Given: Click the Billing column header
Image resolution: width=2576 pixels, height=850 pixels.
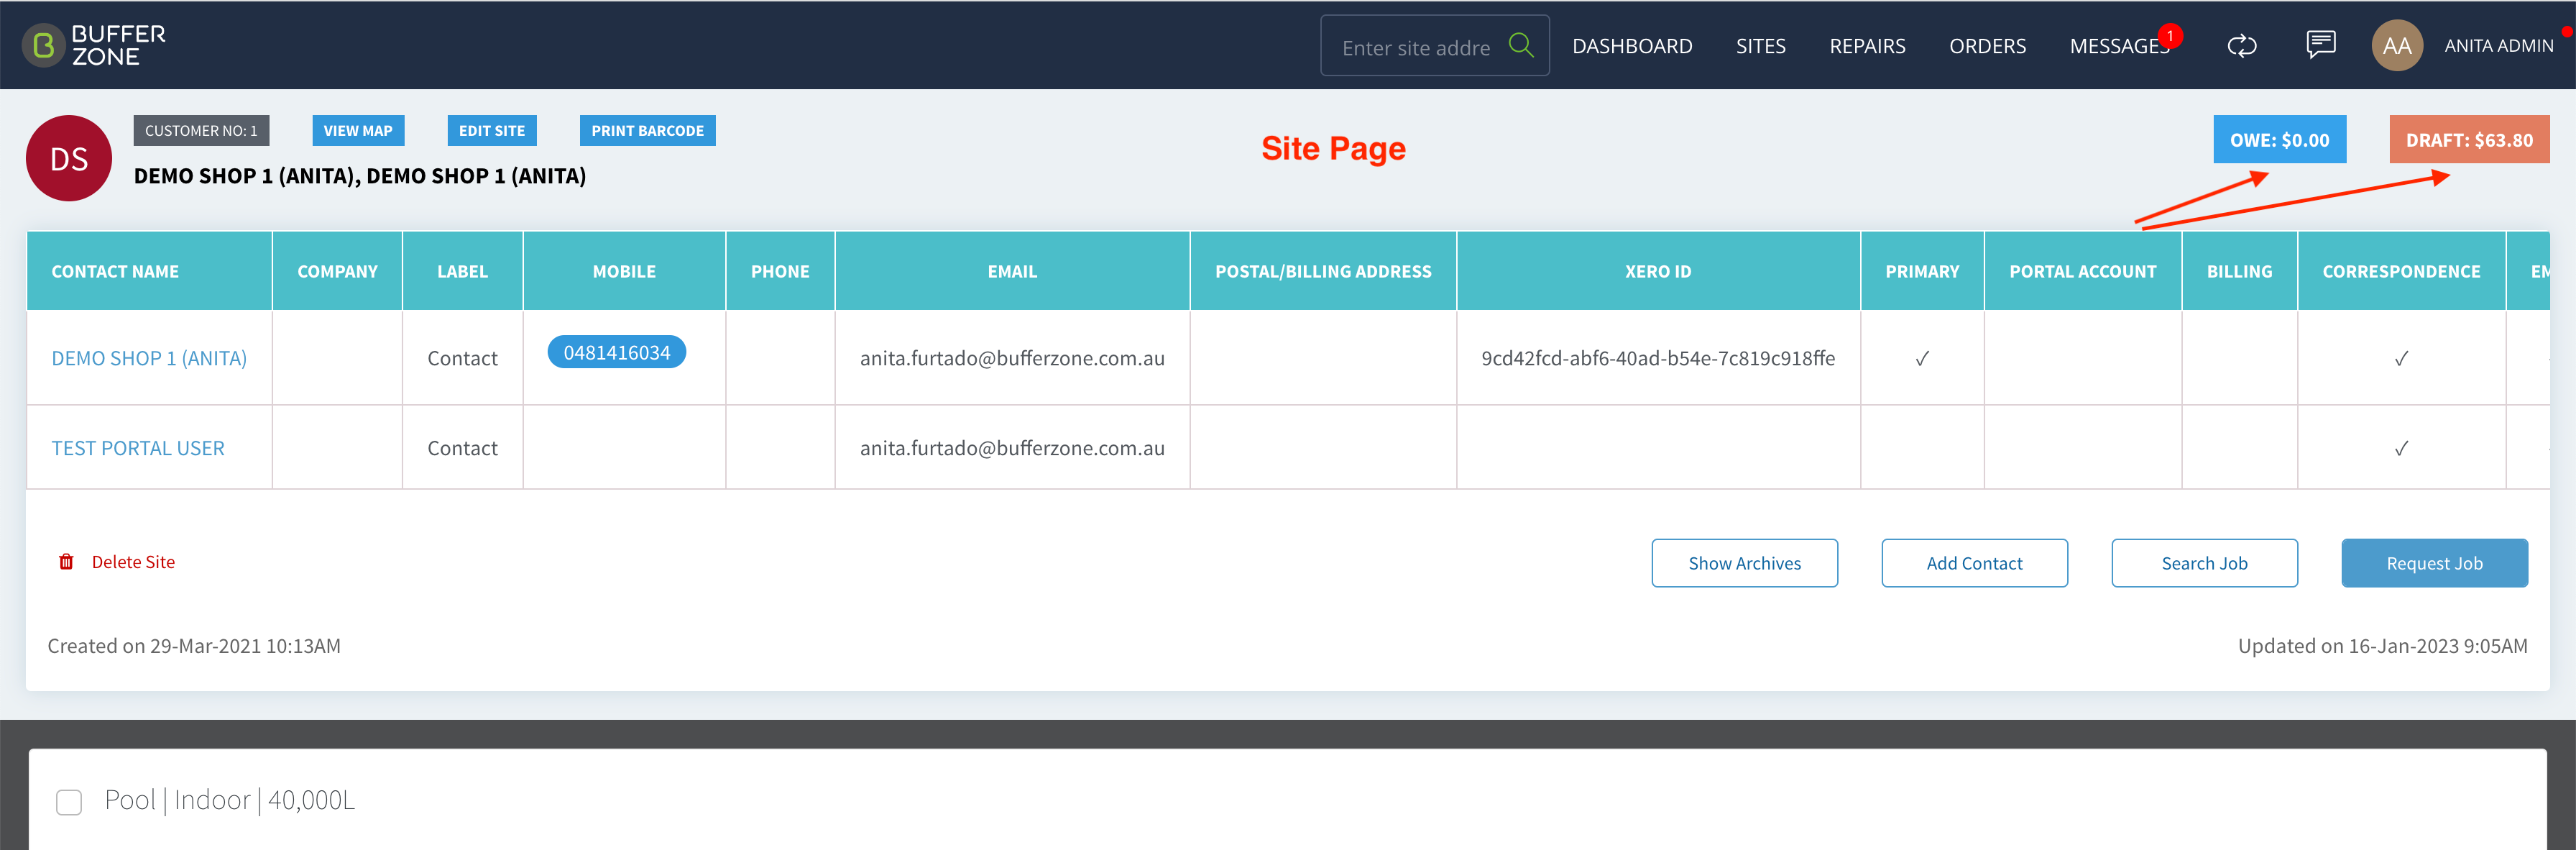Looking at the screenshot, I should tap(2239, 271).
